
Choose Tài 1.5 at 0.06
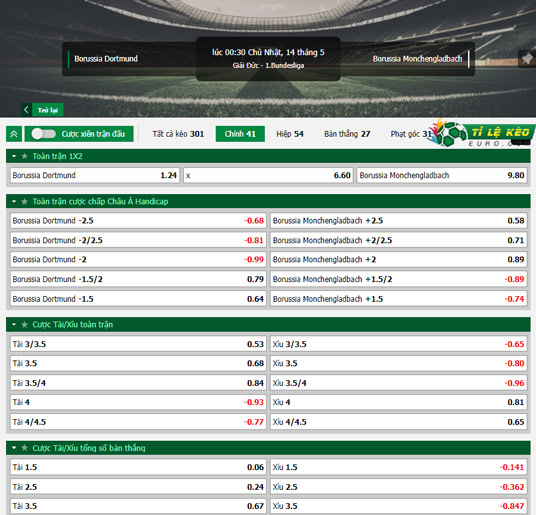click(x=138, y=467)
